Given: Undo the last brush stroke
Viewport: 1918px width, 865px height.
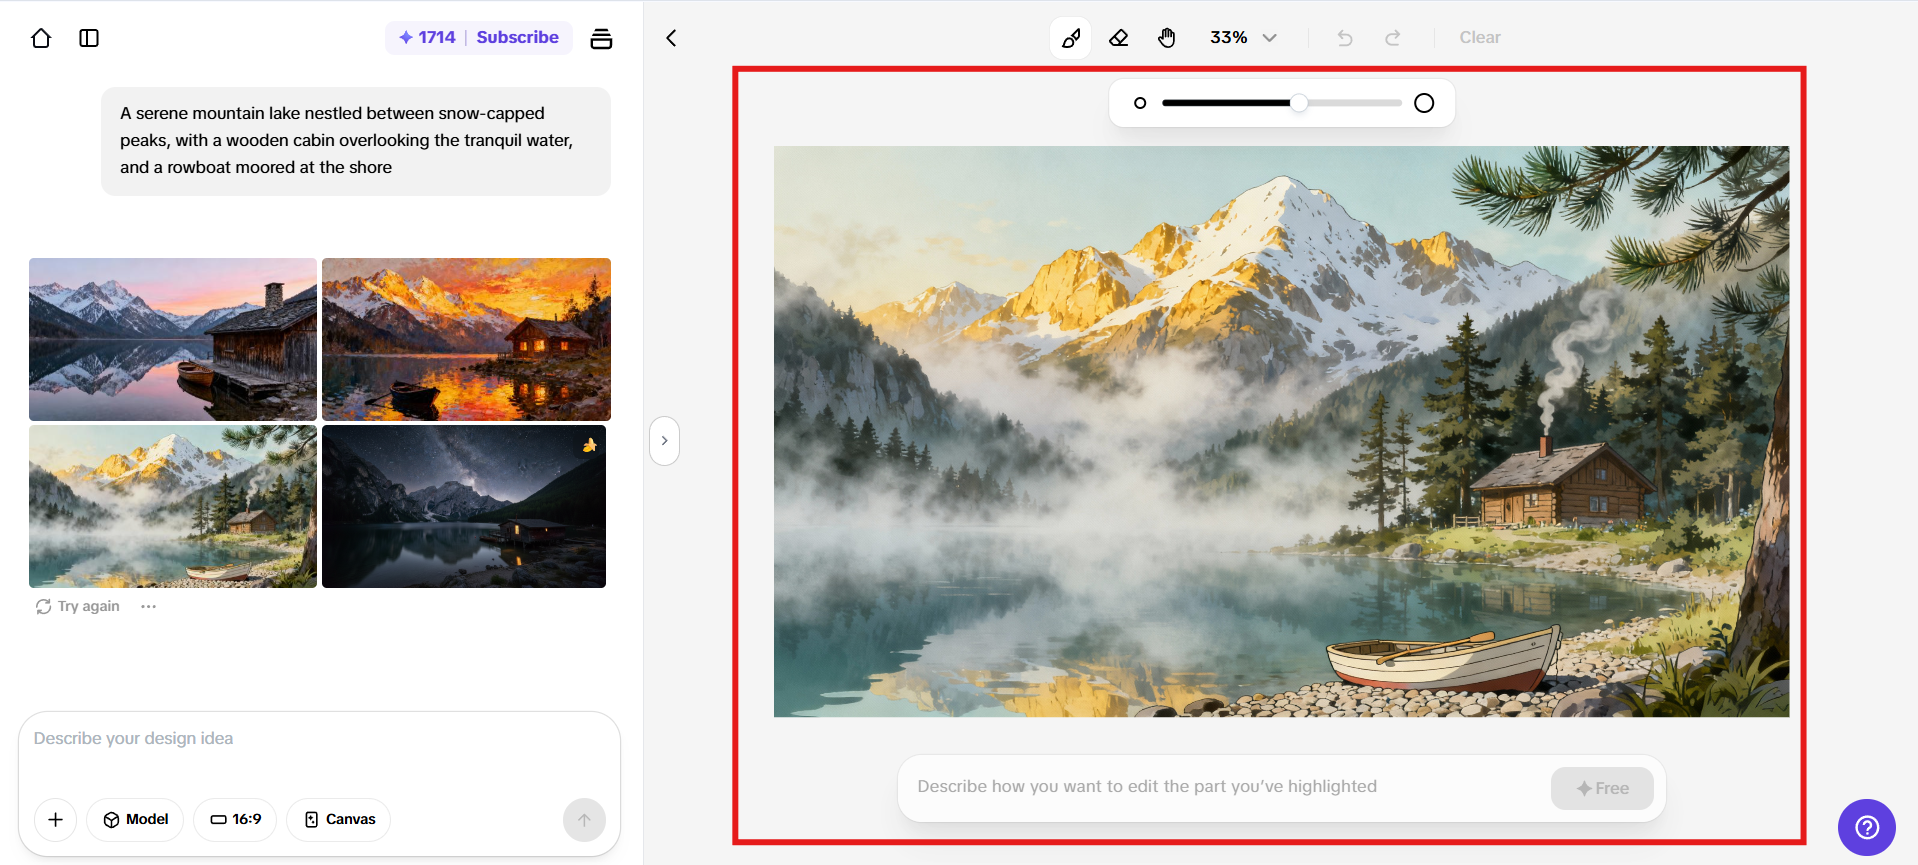Looking at the screenshot, I should tap(1345, 38).
